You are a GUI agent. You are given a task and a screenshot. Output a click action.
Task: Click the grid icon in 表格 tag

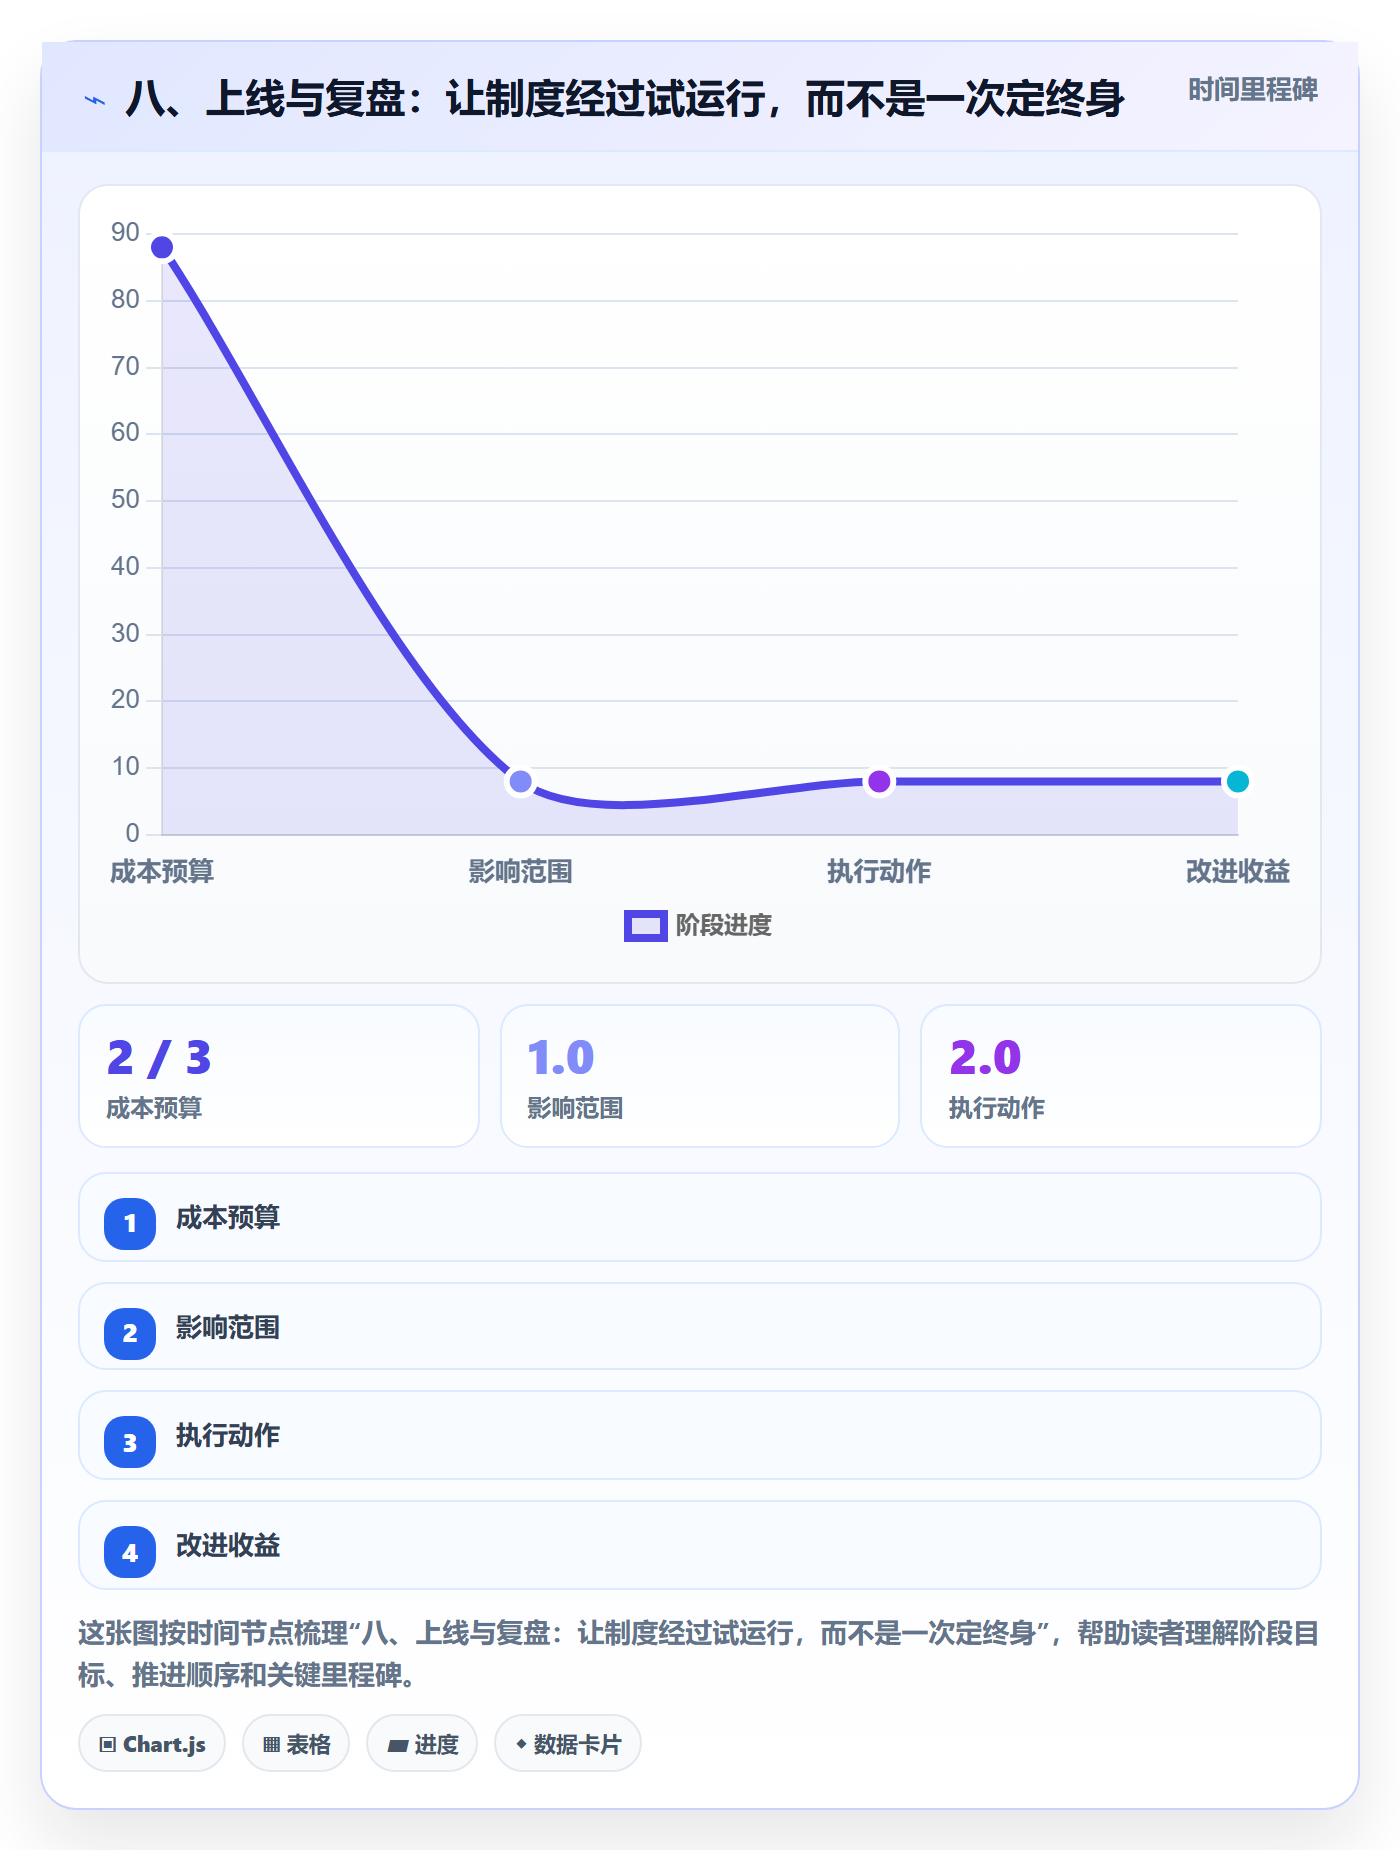coord(271,1745)
